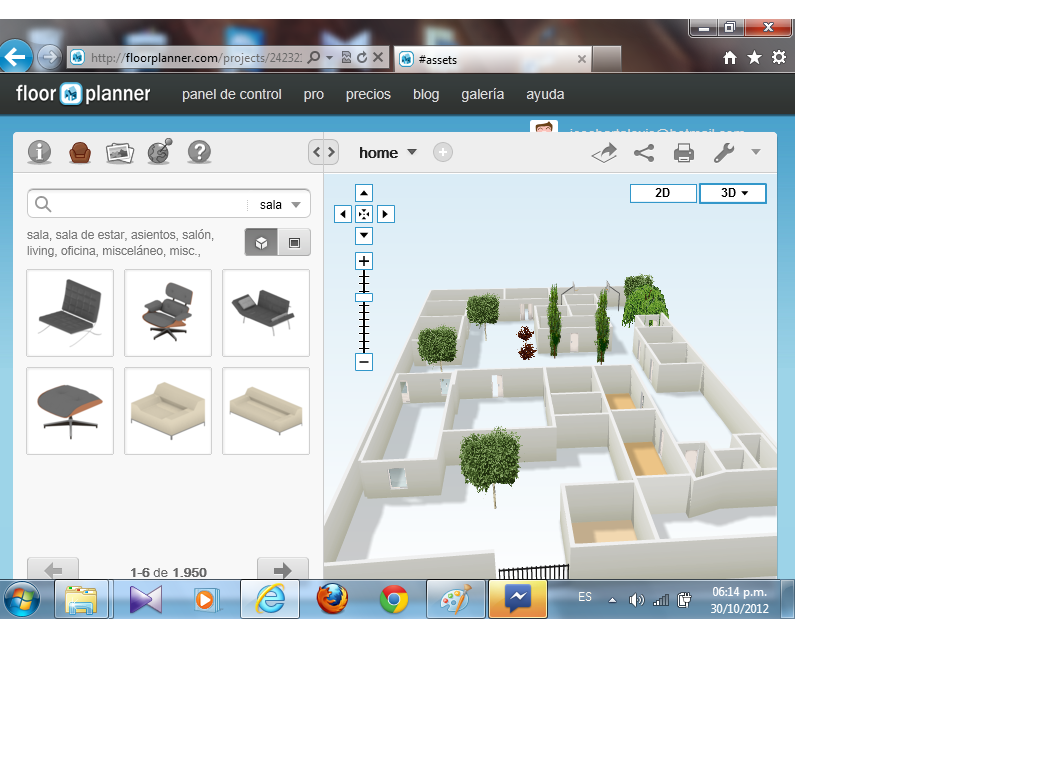
Task: Center the view with the fit icon
Action: pyautogui.click(x=364, y=214)
